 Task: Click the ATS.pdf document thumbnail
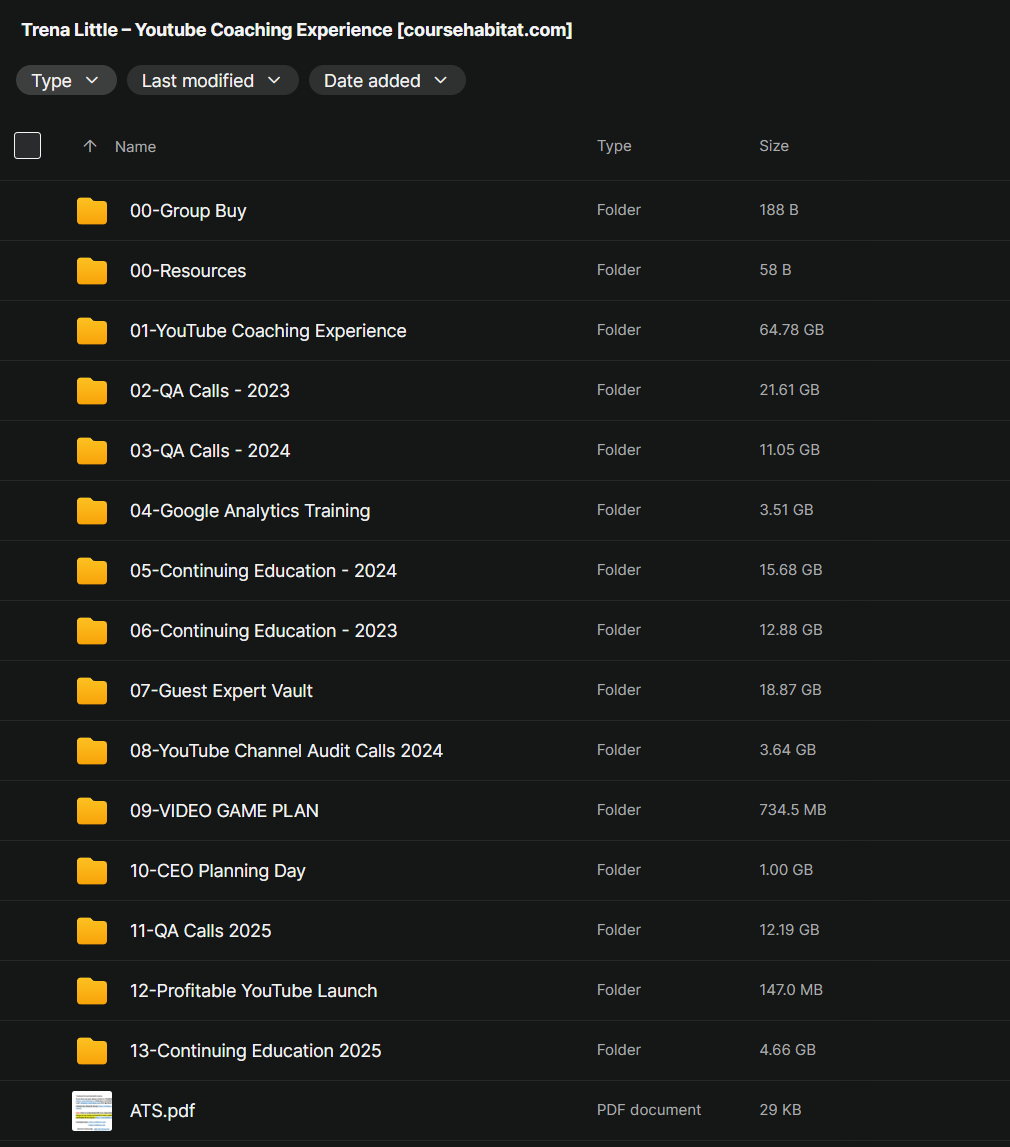tap(92, 1111)
